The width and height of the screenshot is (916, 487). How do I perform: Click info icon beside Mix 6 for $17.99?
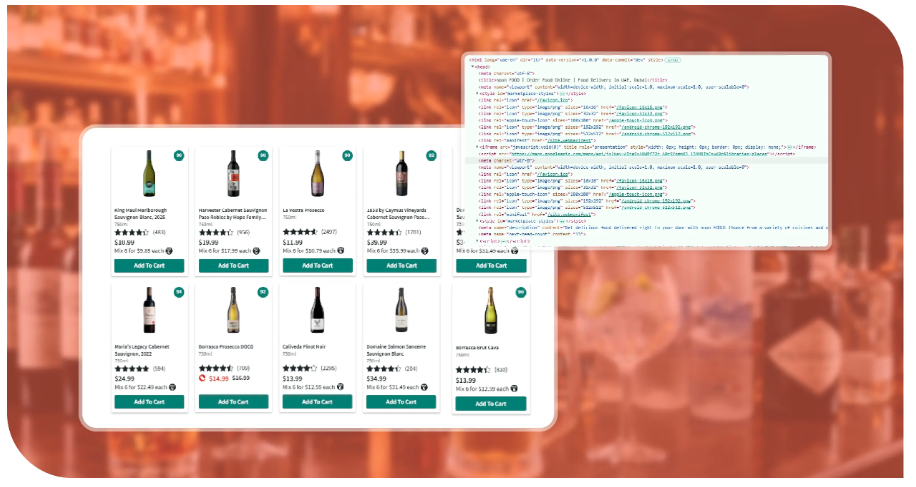pyautogui.click(x=256, y=251)
